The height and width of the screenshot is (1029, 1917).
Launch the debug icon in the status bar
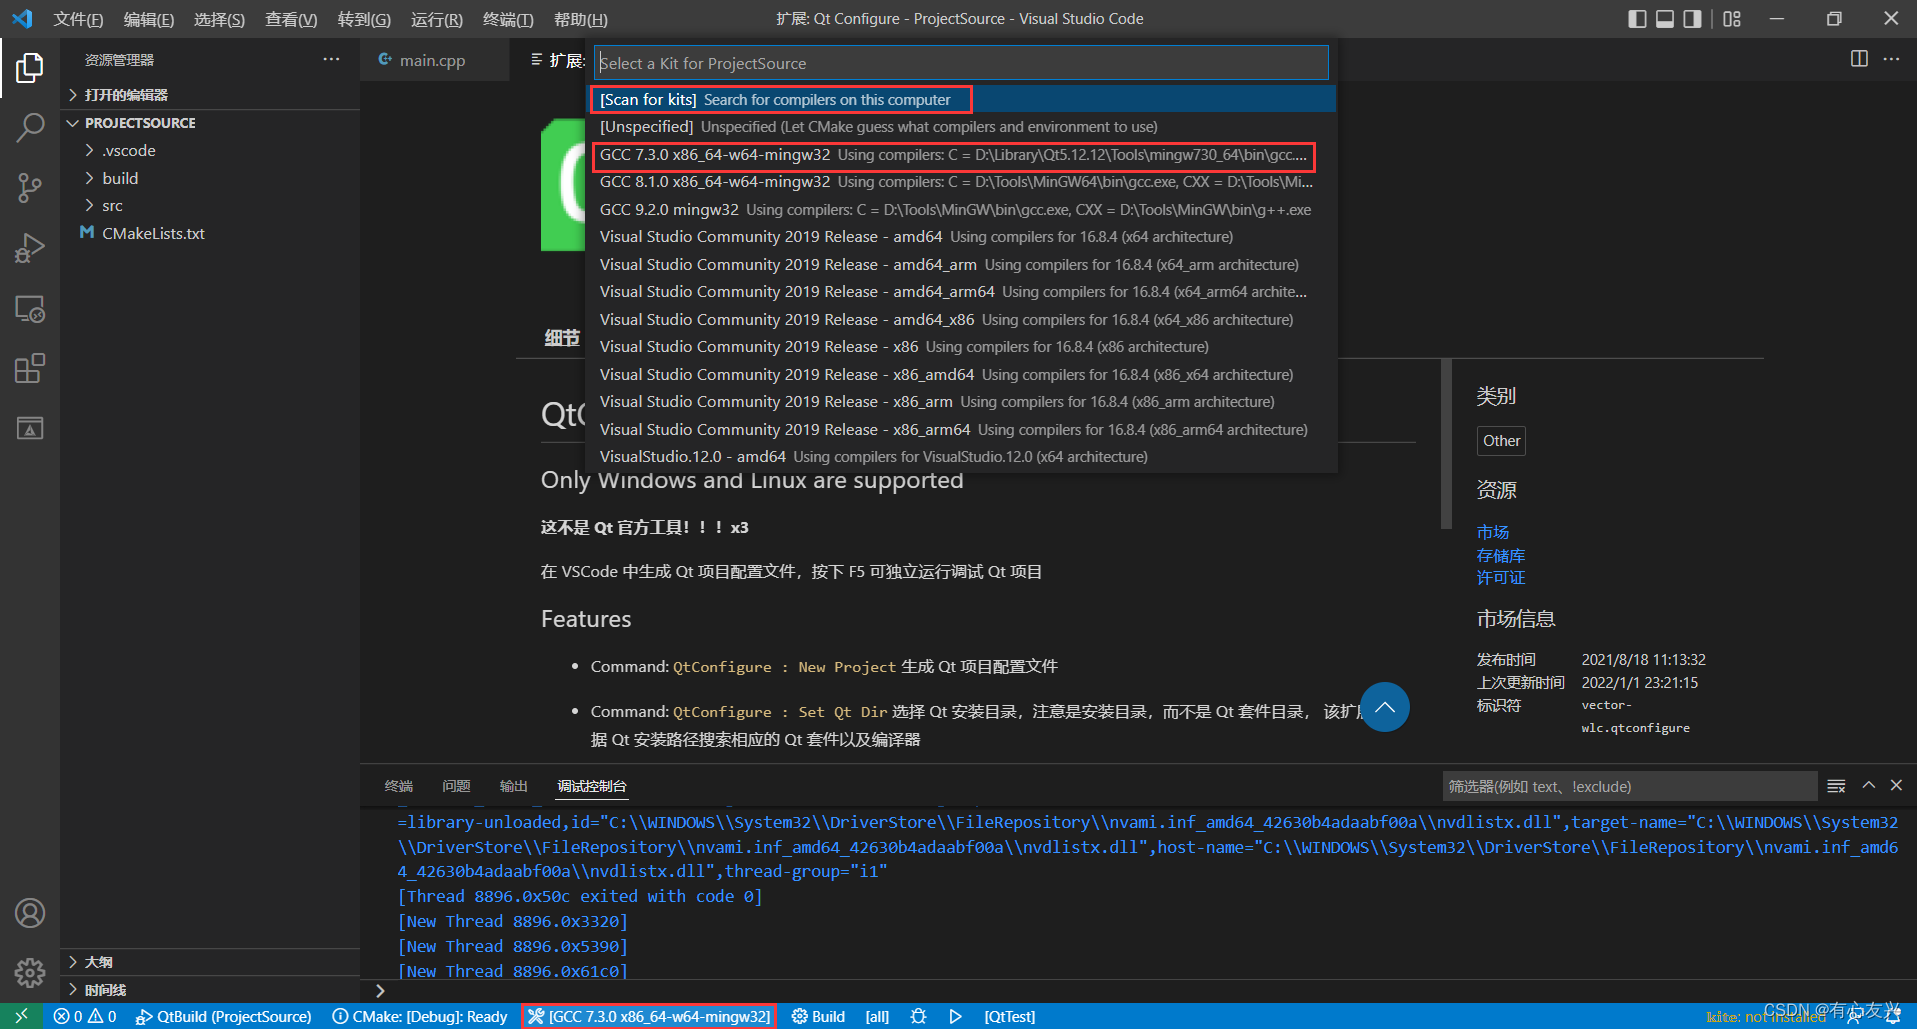918,1016
